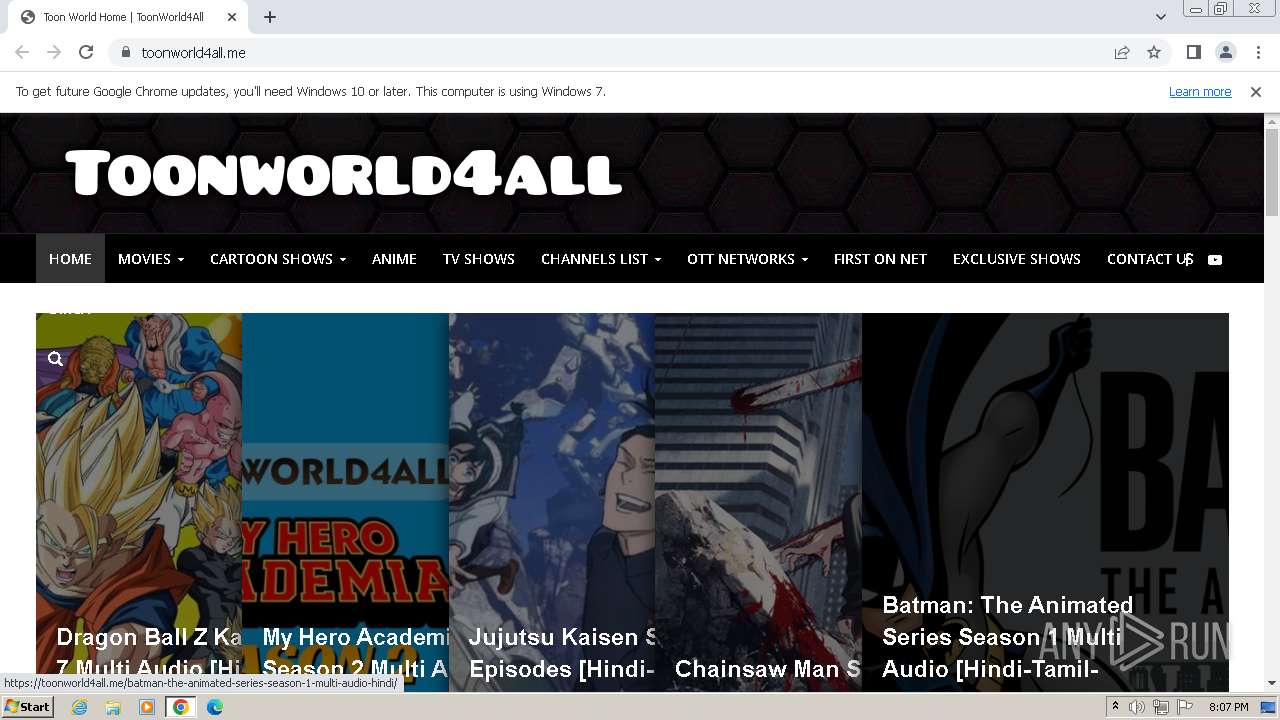Open the TV SHOWS menu item
This screenshot has height=720, width=1280.
point(479,258)
